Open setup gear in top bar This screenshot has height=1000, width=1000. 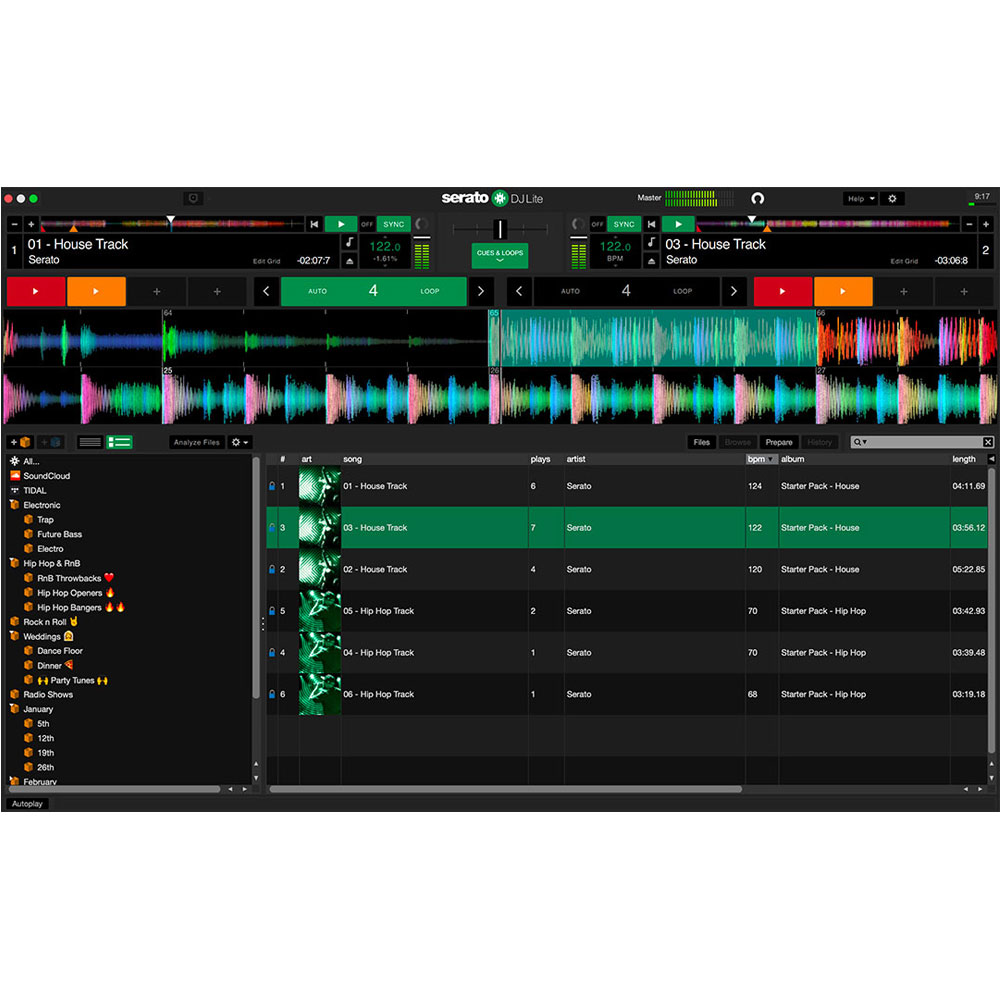tap(892, 199)
